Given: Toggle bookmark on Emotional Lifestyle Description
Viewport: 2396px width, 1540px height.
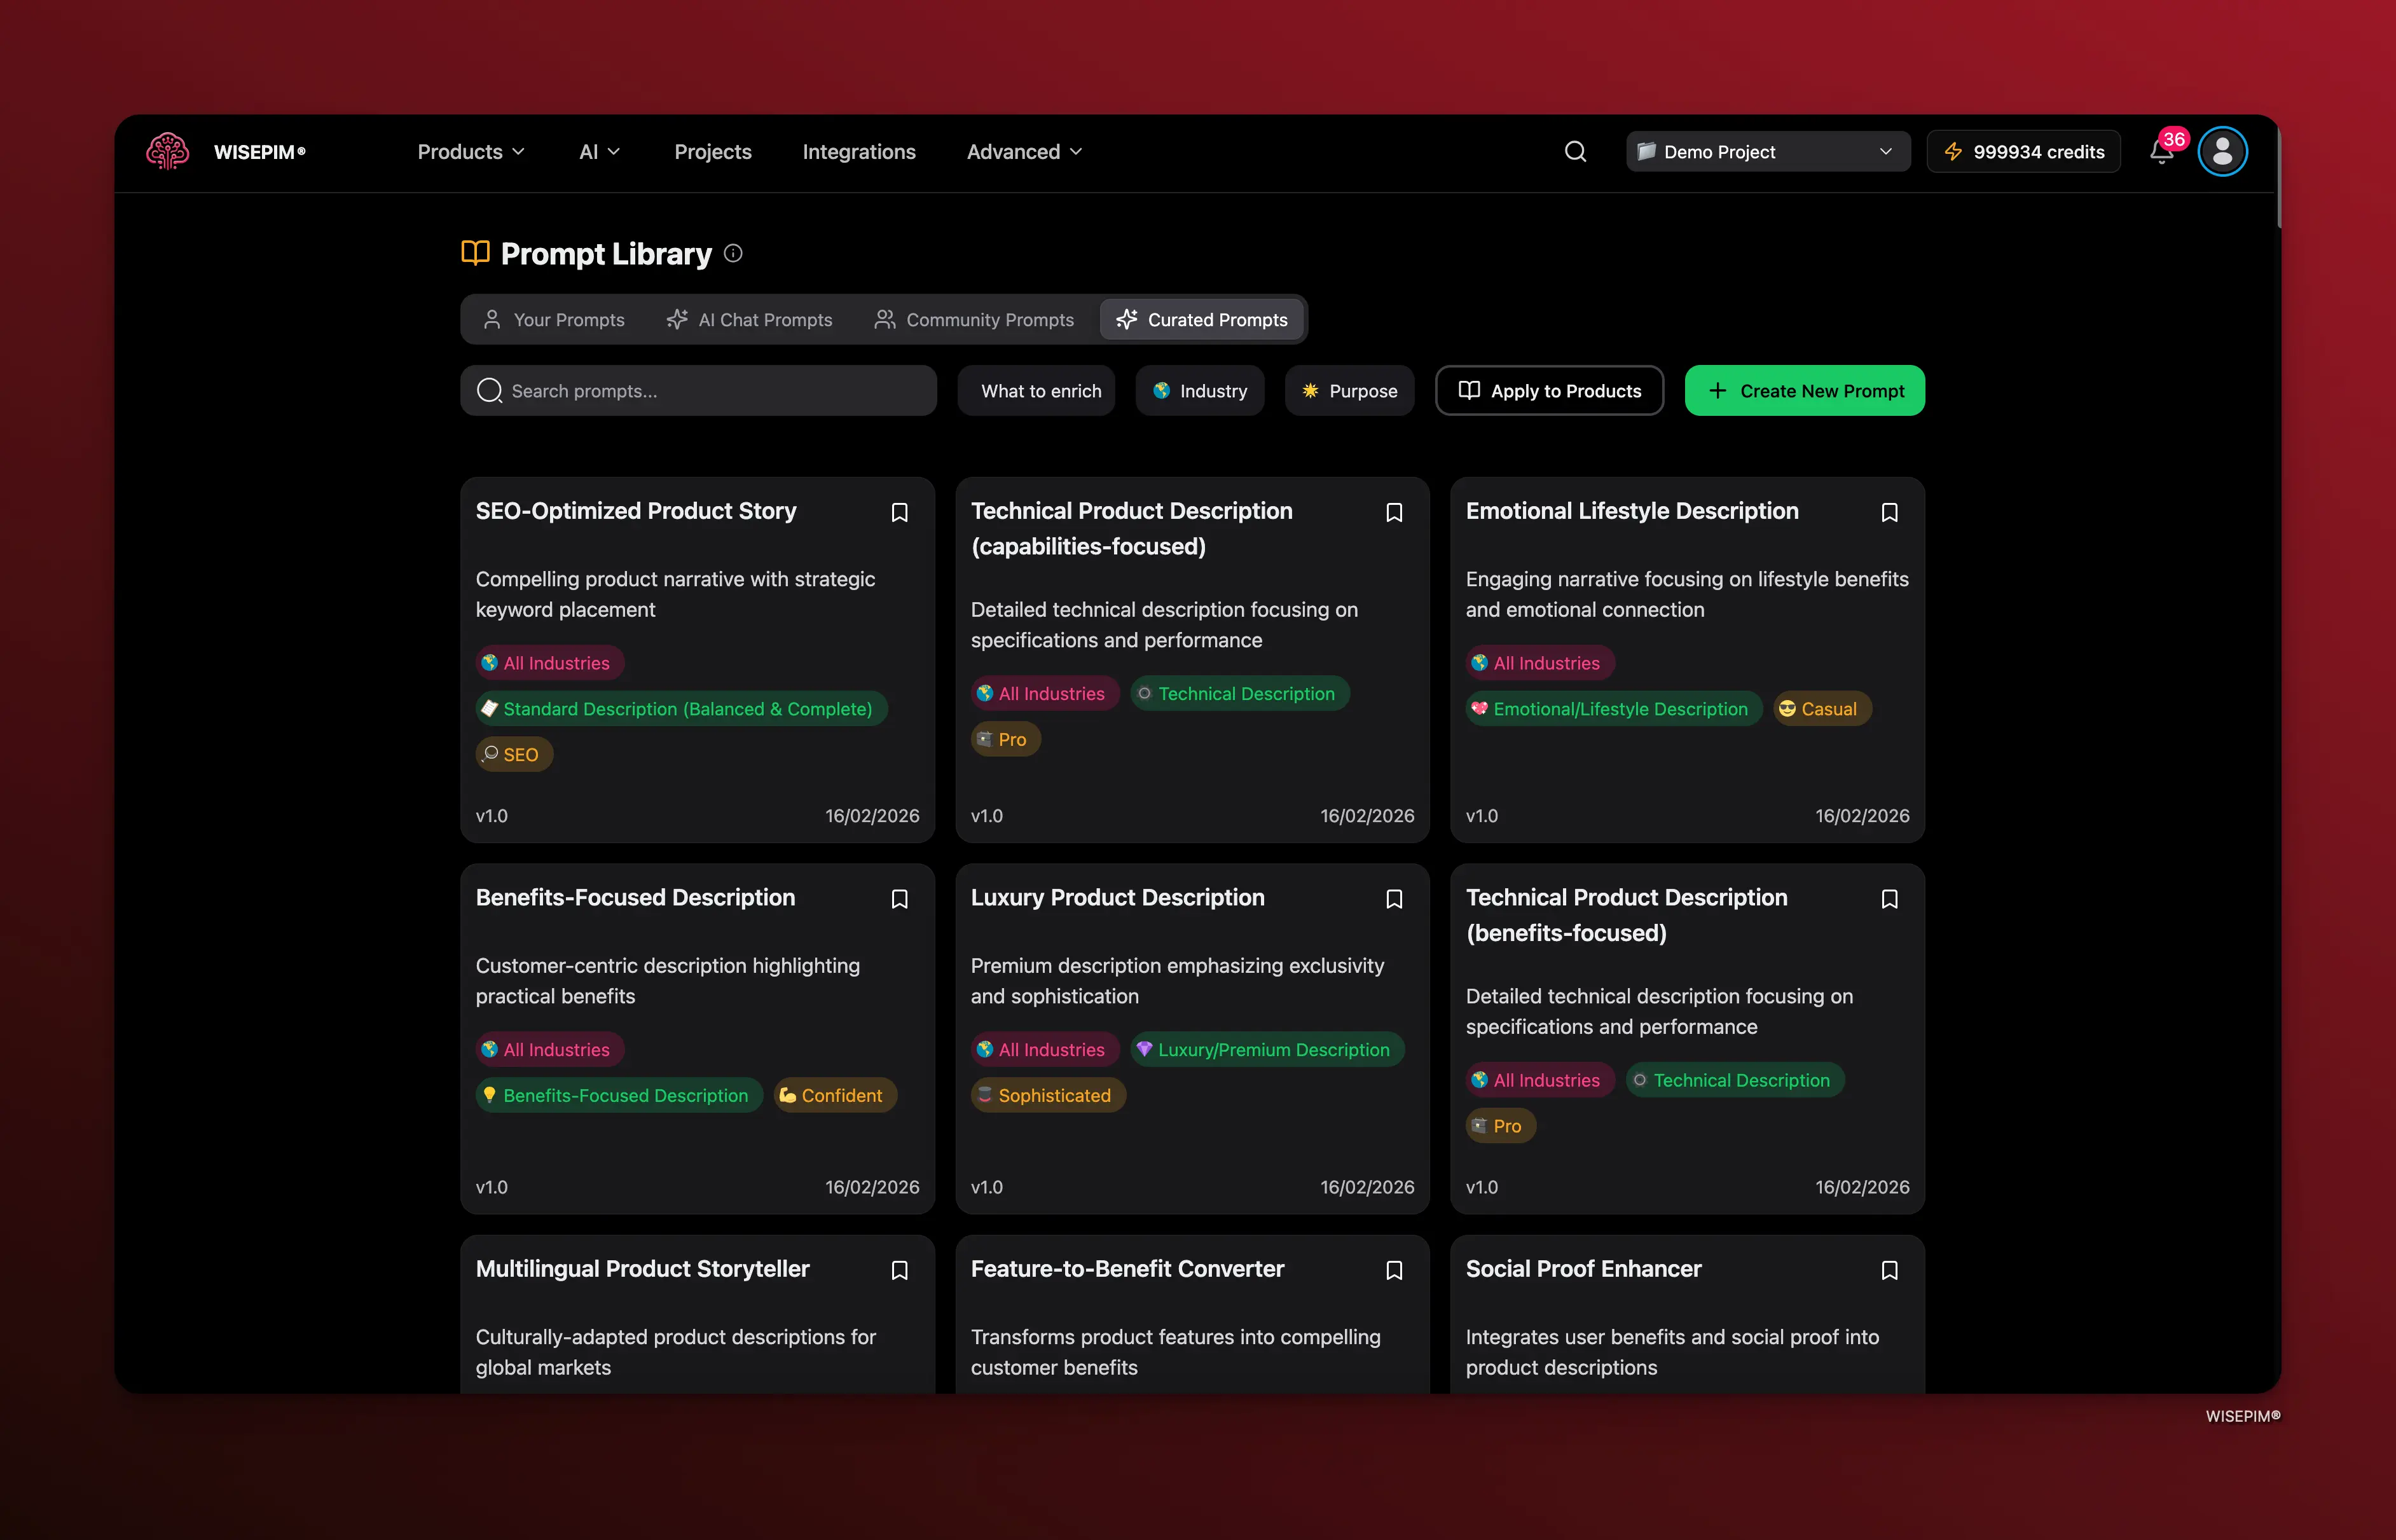Looking at the screenshot, I should tap(1889, 512).
